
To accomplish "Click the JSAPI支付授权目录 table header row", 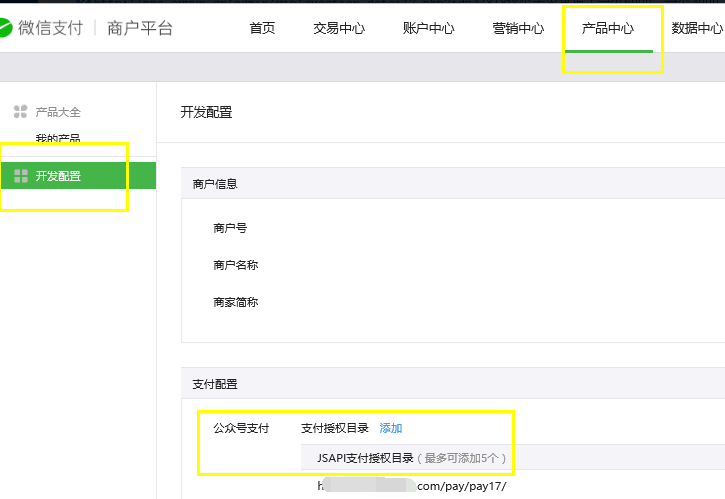I will (412, 458).
